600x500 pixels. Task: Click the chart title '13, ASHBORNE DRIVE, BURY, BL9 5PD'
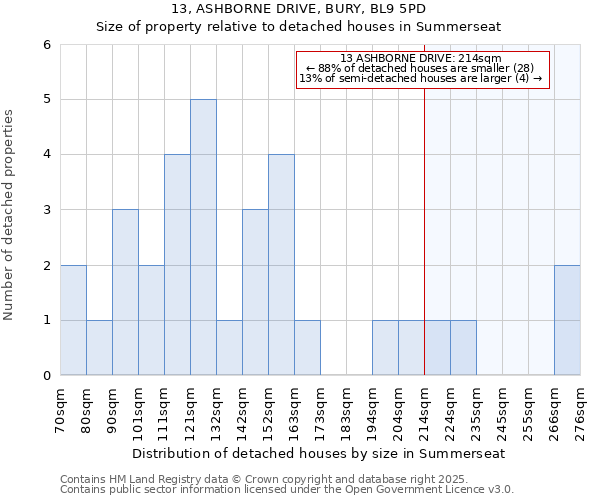[298, 8]
